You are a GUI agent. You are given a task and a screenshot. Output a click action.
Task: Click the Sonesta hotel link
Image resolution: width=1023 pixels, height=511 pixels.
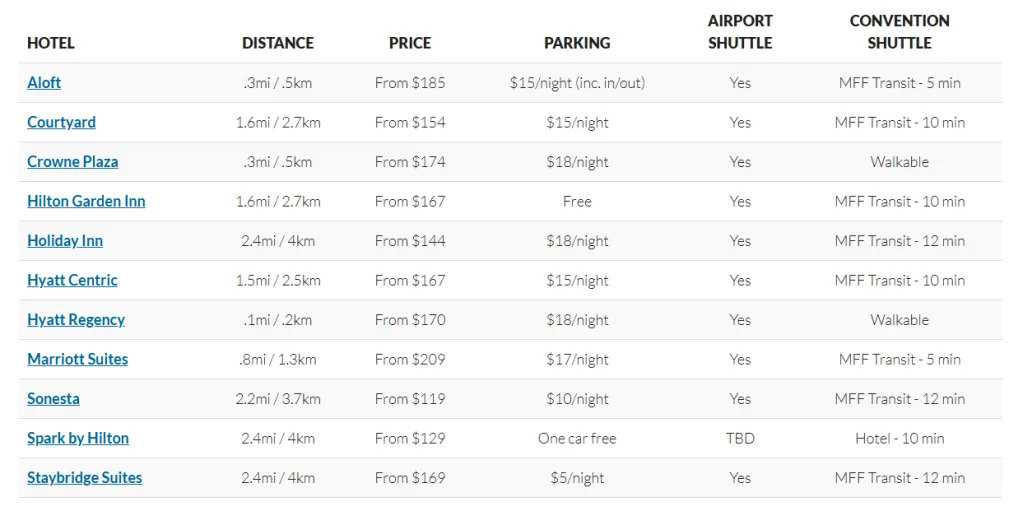53,399
